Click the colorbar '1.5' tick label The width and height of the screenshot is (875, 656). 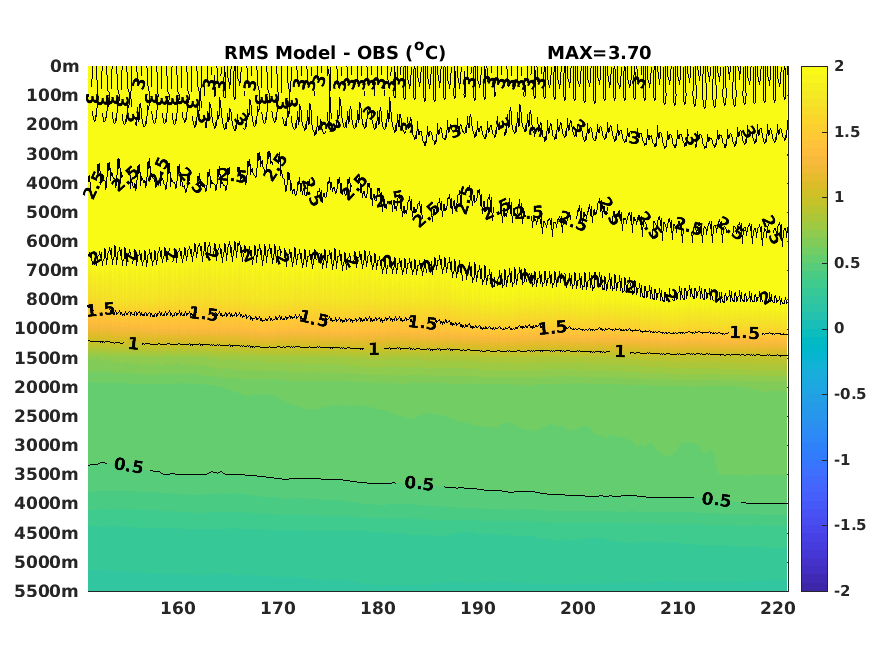tap(847, 132)
